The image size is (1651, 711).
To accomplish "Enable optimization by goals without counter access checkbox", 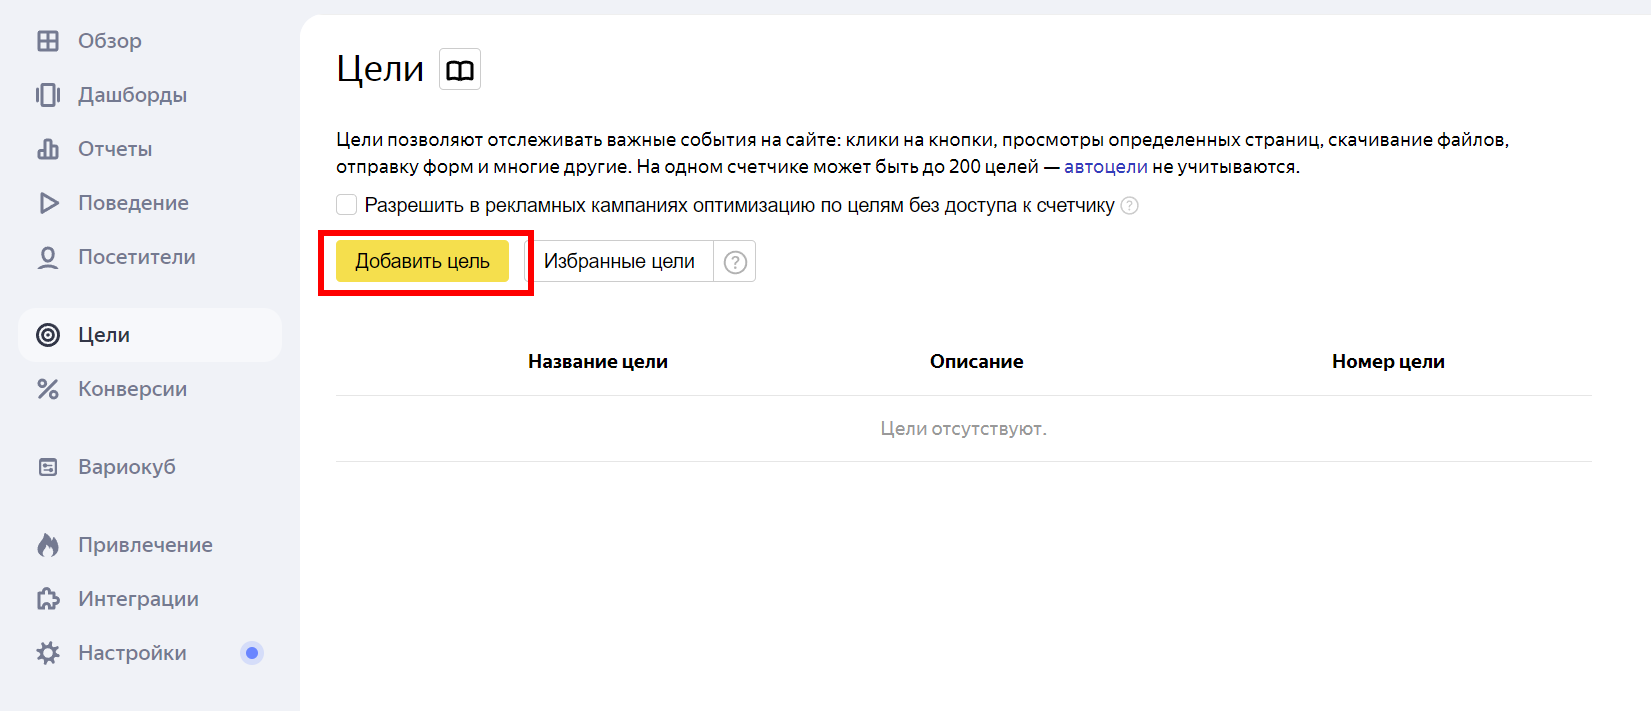I will click(347, 205).
